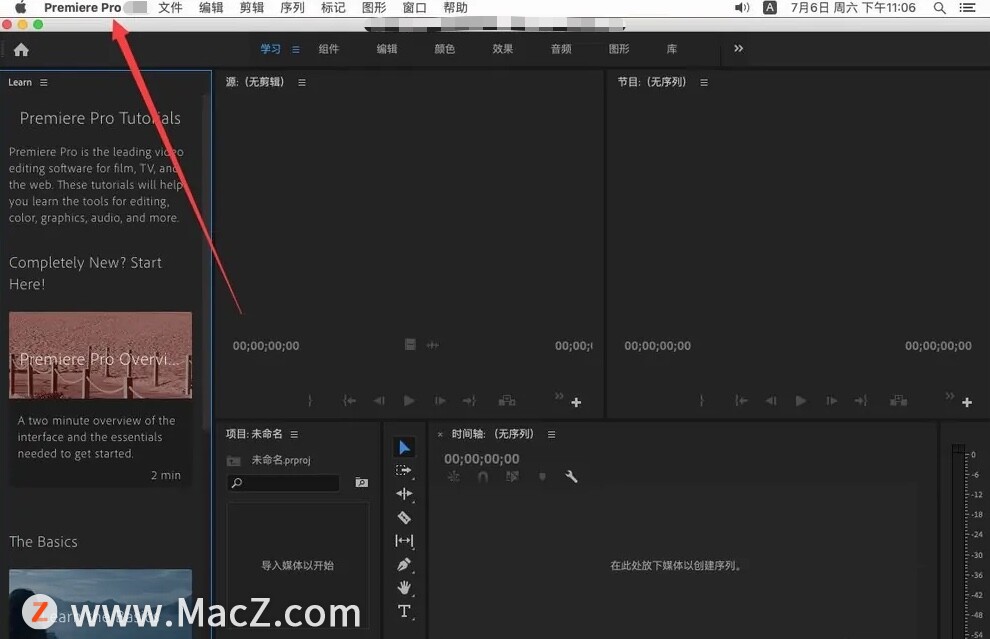Click the Lift button in program monitor
990x639 pixels.
[898, 400]
